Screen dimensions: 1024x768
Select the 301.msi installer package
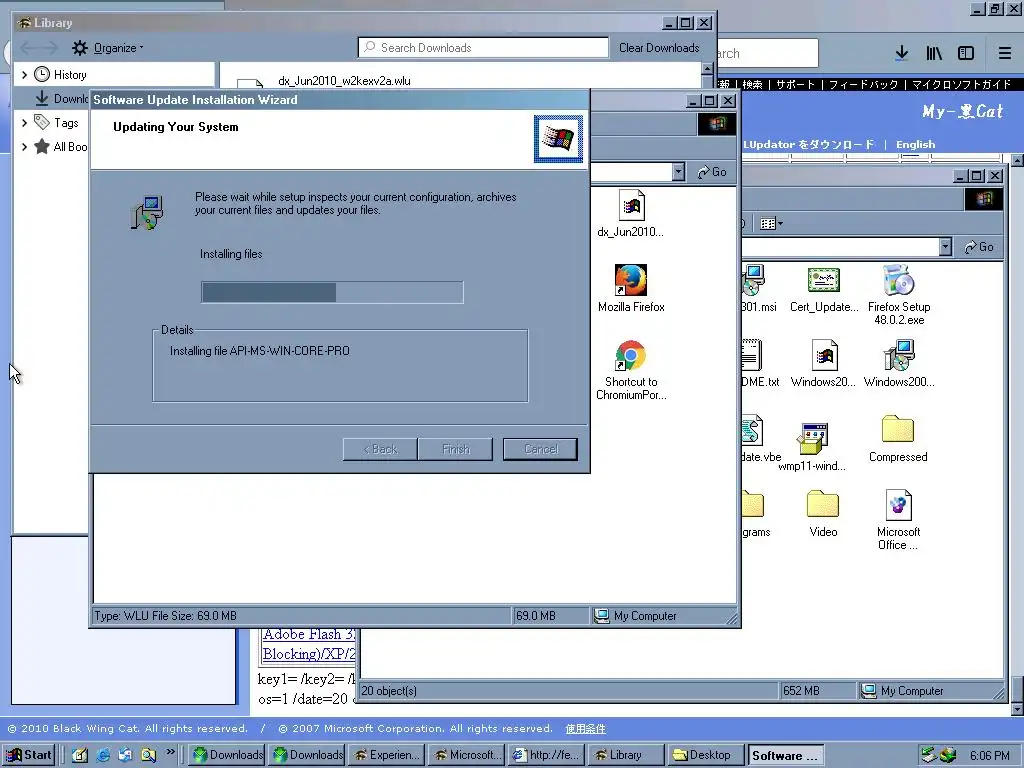pyautogui.click(x=759, y=289)
